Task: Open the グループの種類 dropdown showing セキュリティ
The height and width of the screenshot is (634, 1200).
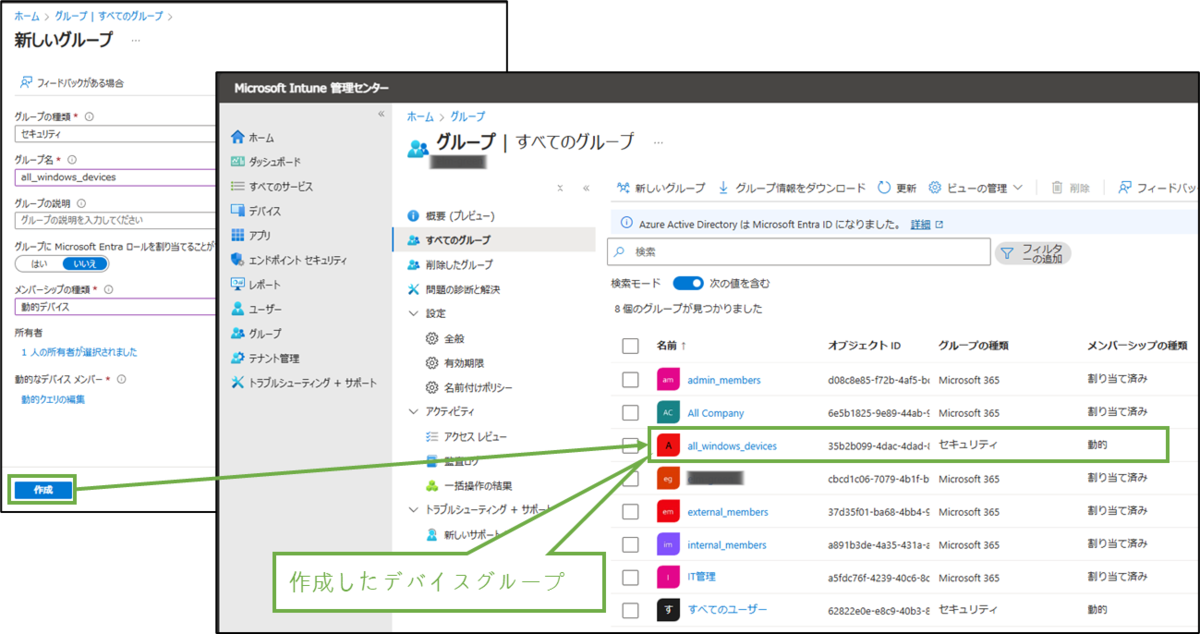Action: 116,133
